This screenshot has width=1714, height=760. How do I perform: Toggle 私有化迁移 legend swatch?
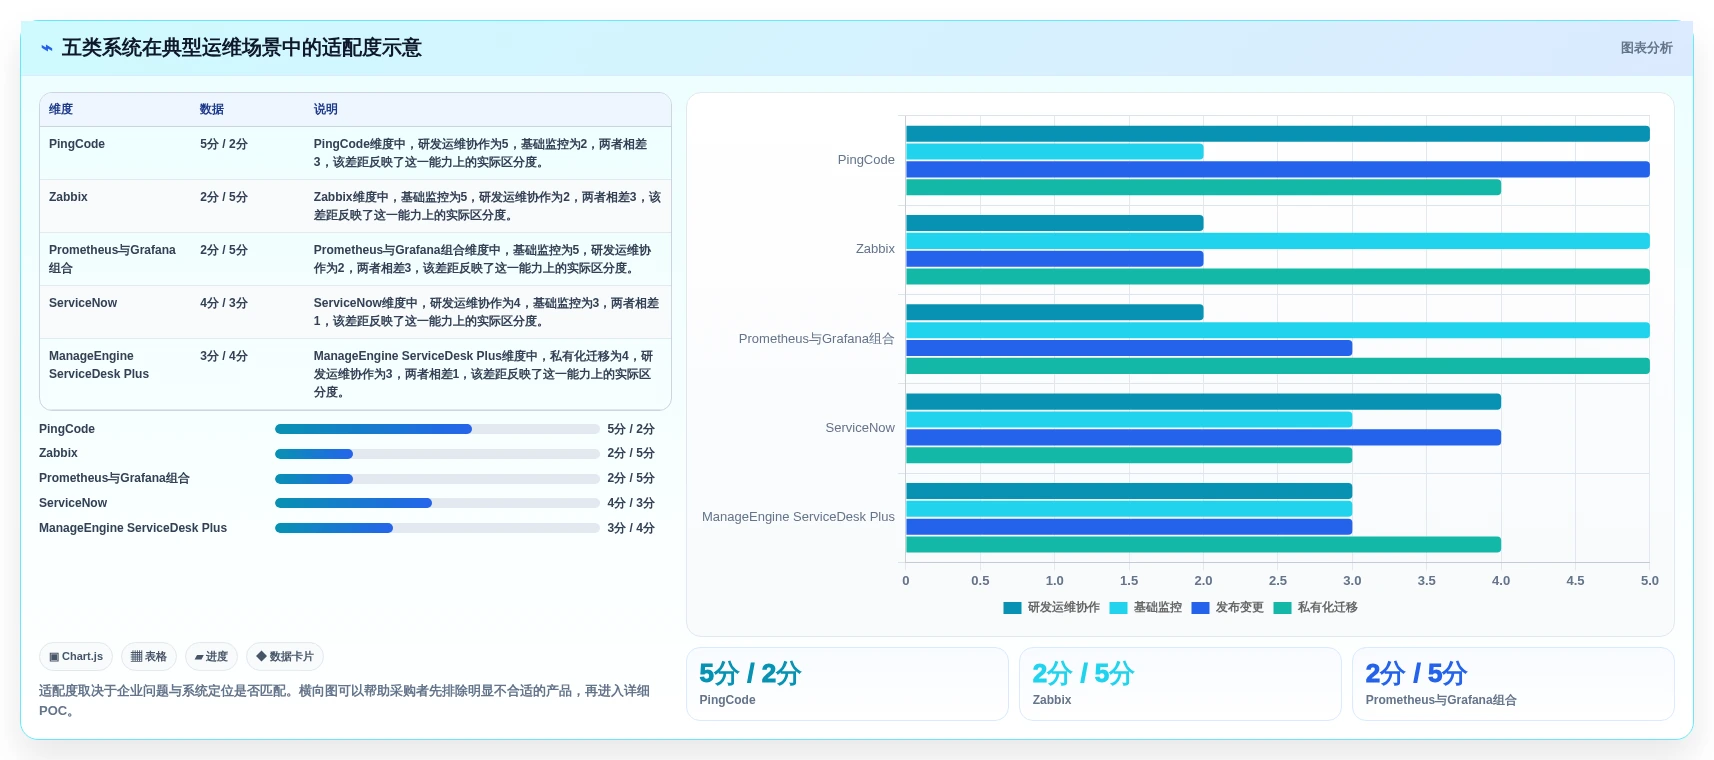[1282, 608]
